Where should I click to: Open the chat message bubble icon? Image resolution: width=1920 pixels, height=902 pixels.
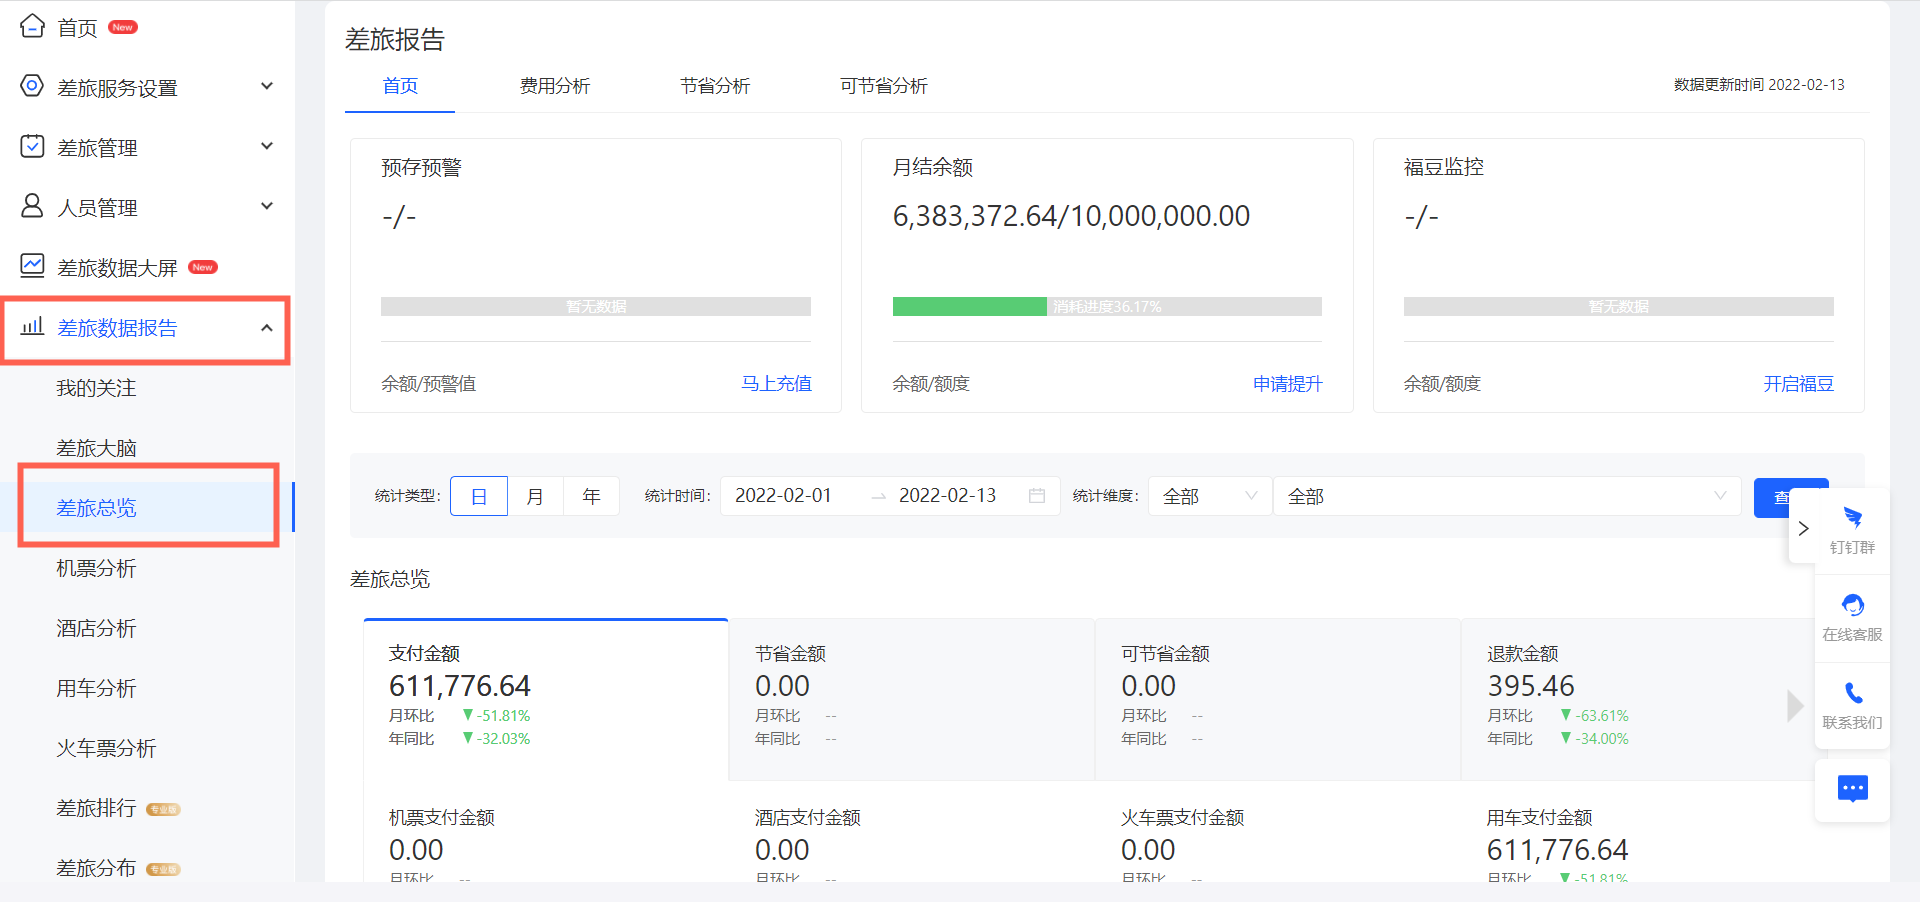(x=1852, y=789)
